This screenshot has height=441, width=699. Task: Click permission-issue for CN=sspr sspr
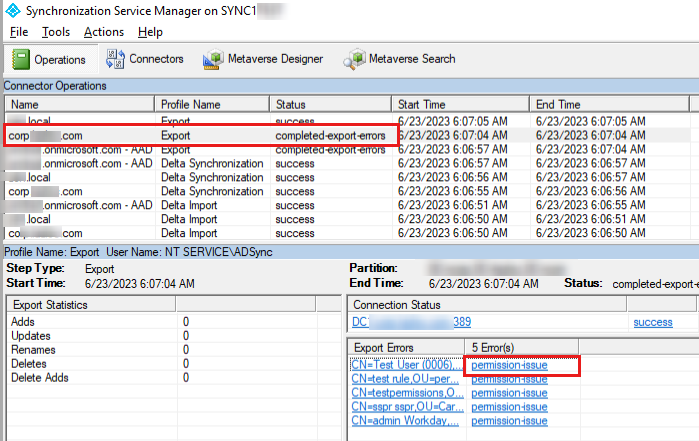click(509, 407)
